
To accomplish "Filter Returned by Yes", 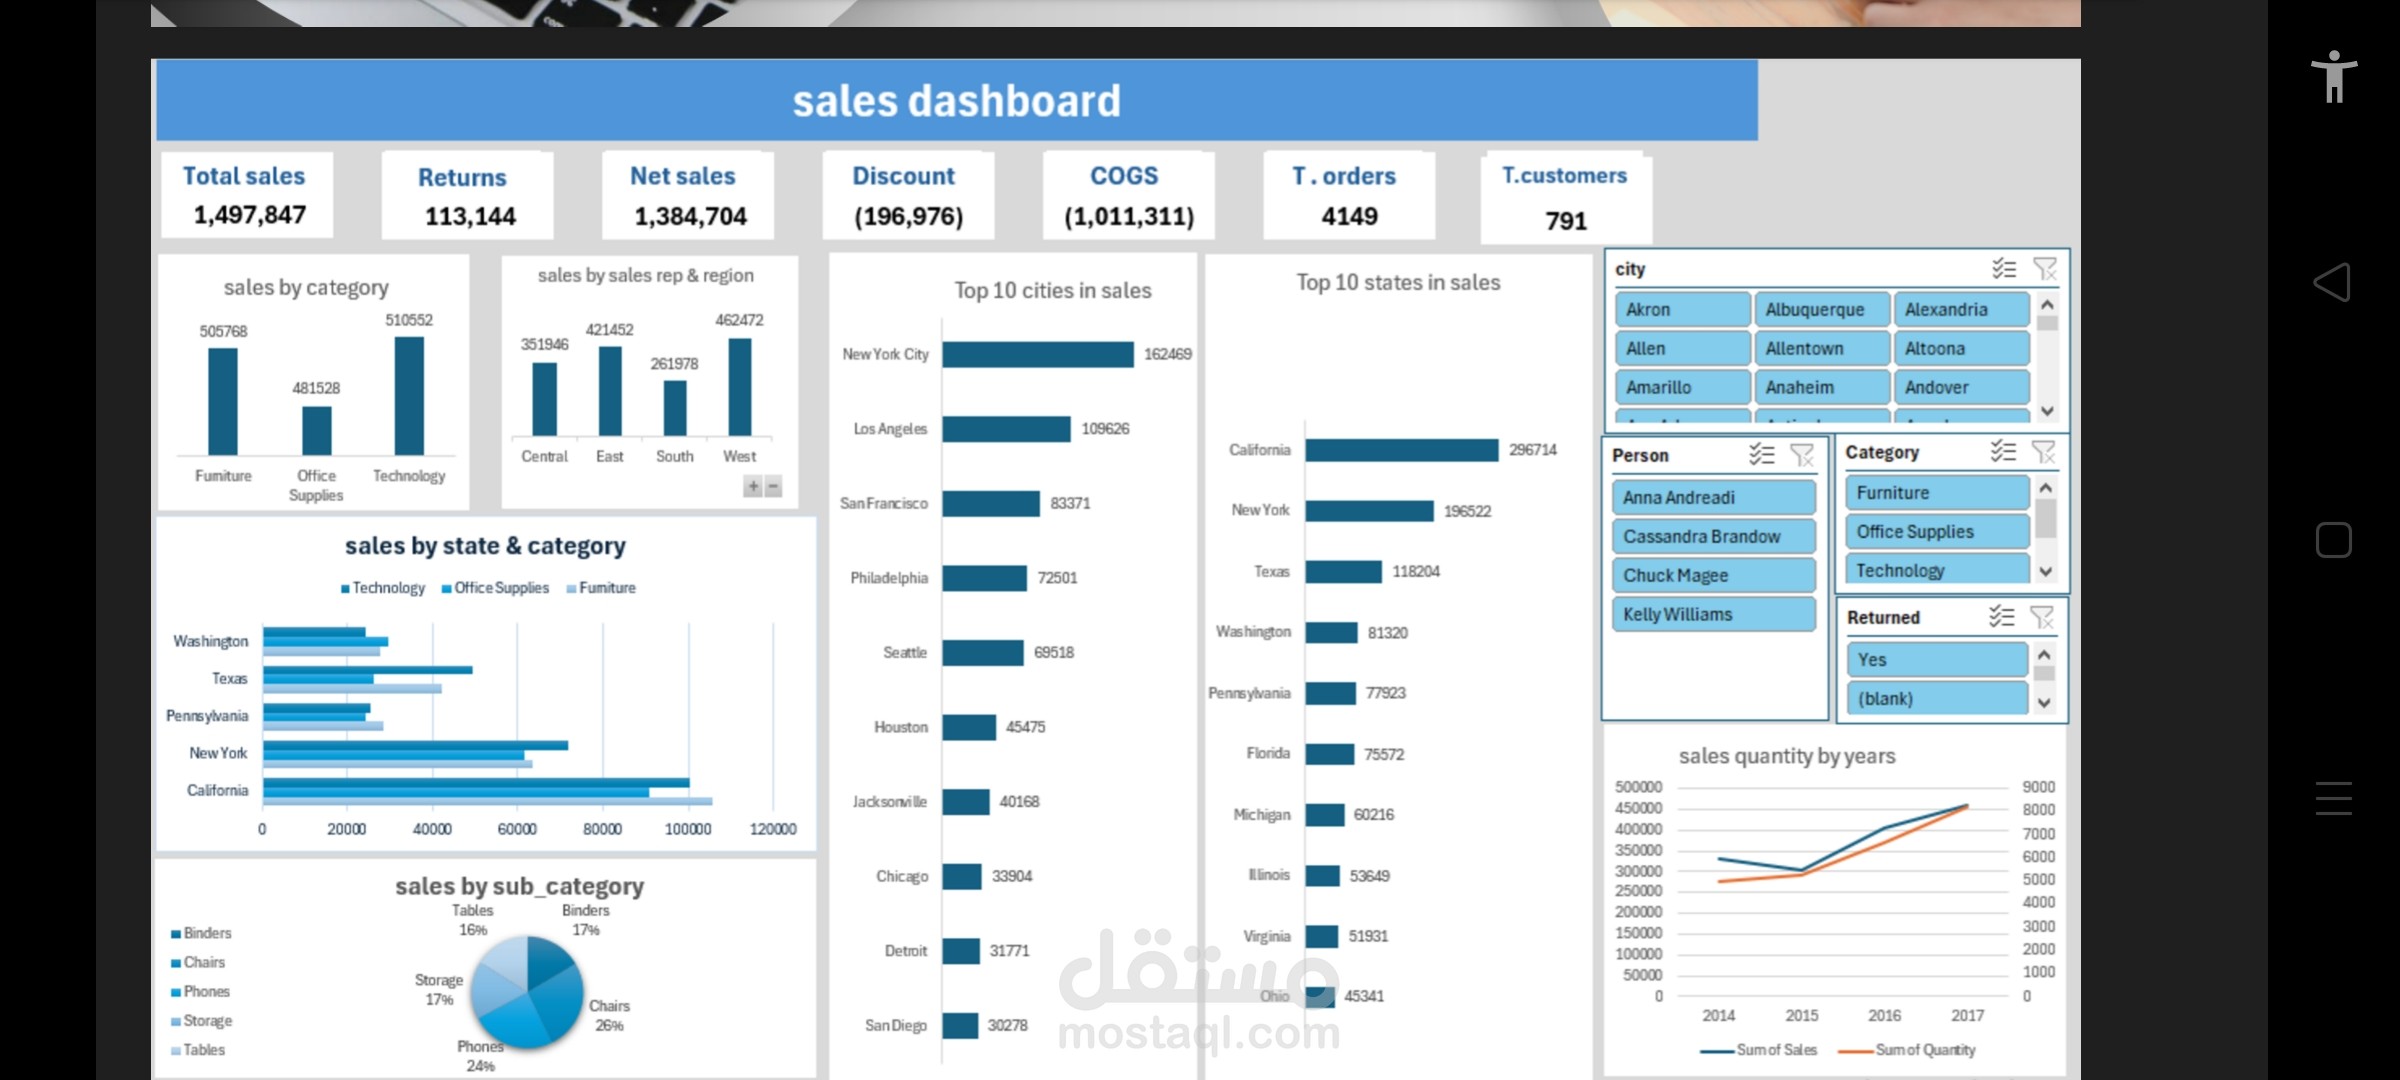I will point(1936,659).
